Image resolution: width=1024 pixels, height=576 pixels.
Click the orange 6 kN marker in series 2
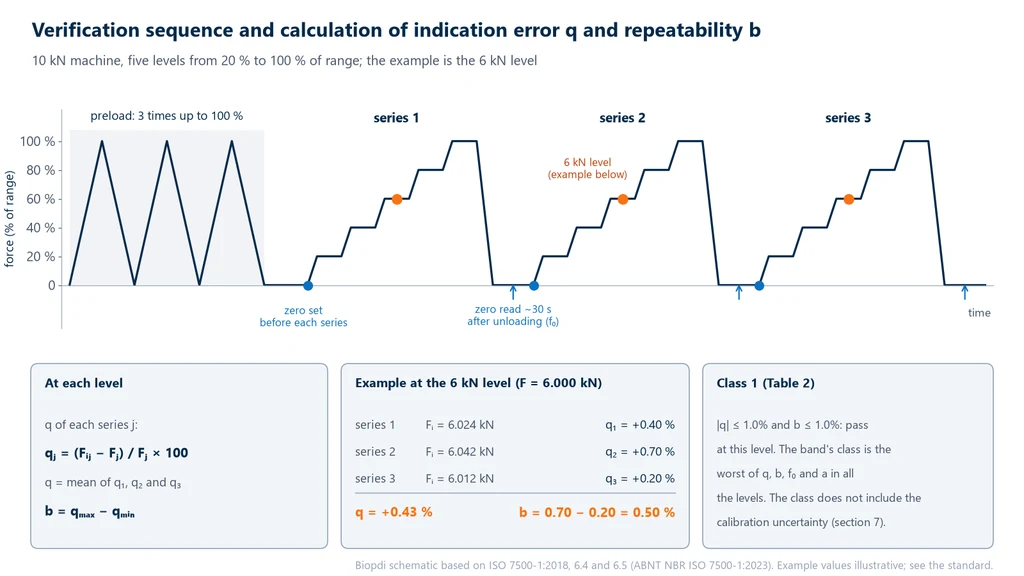[x=623, y=199]
